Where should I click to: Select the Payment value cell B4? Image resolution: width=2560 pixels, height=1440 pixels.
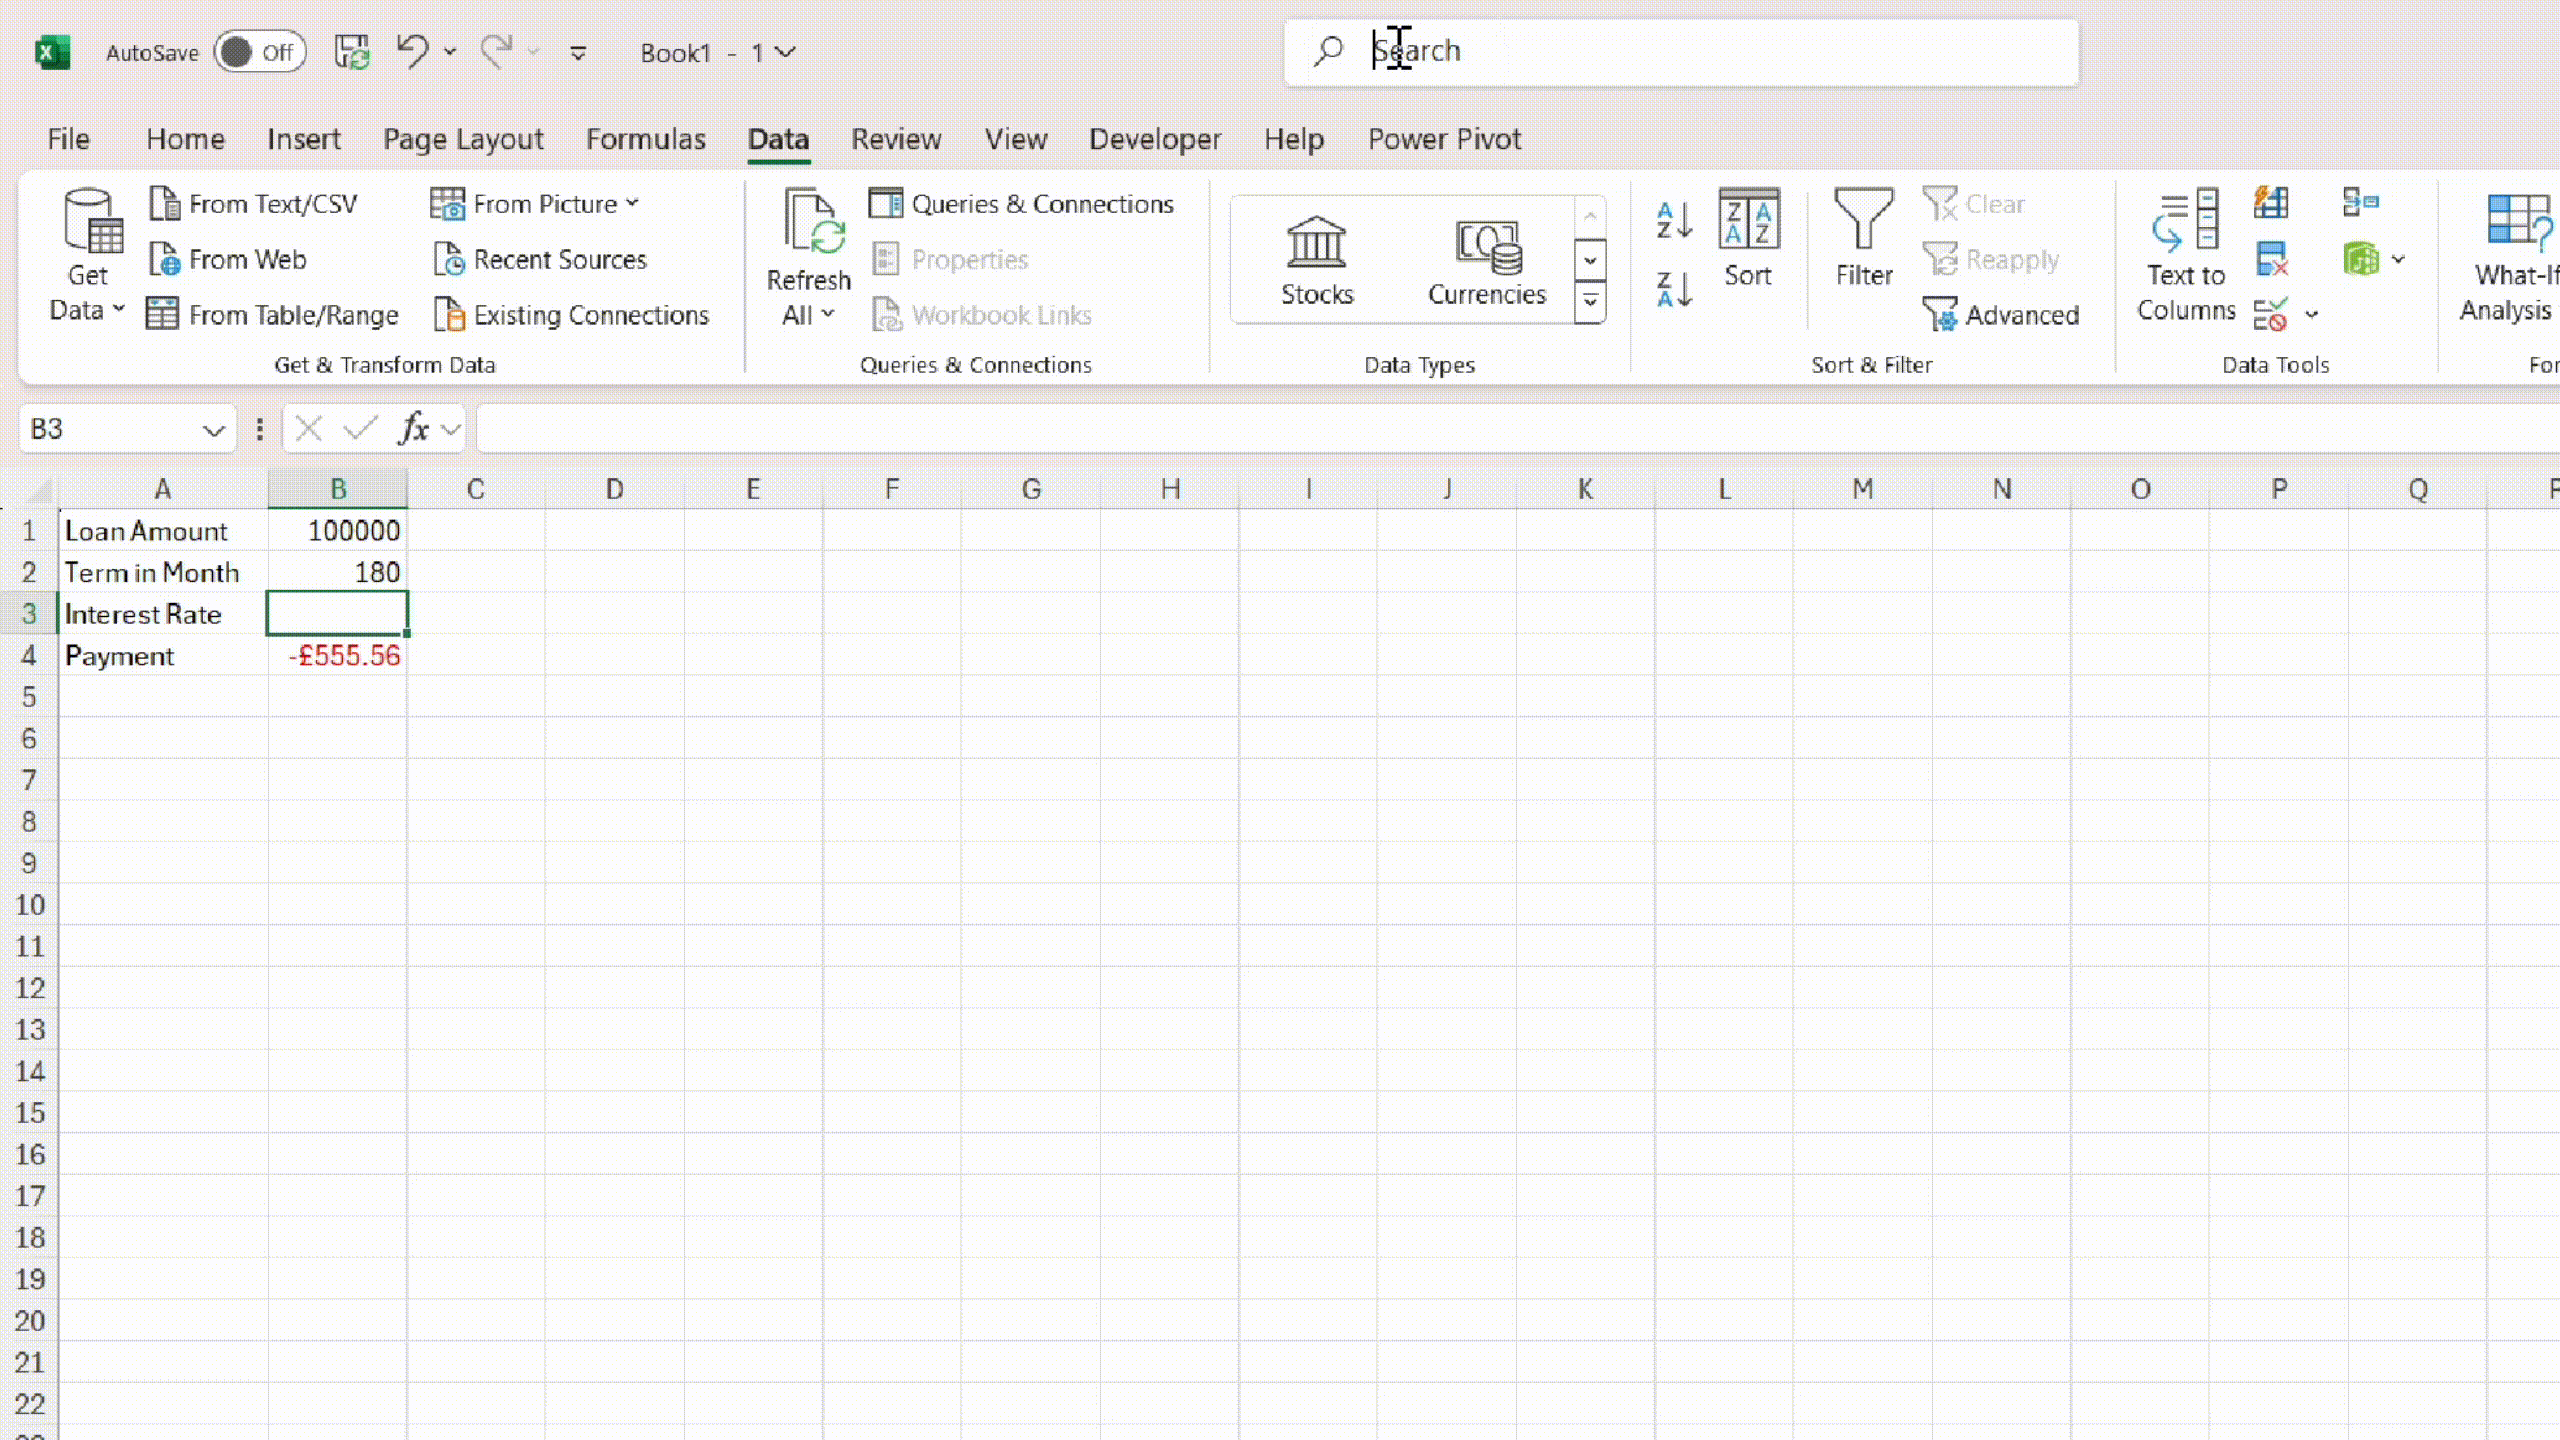tap(338, 656)
